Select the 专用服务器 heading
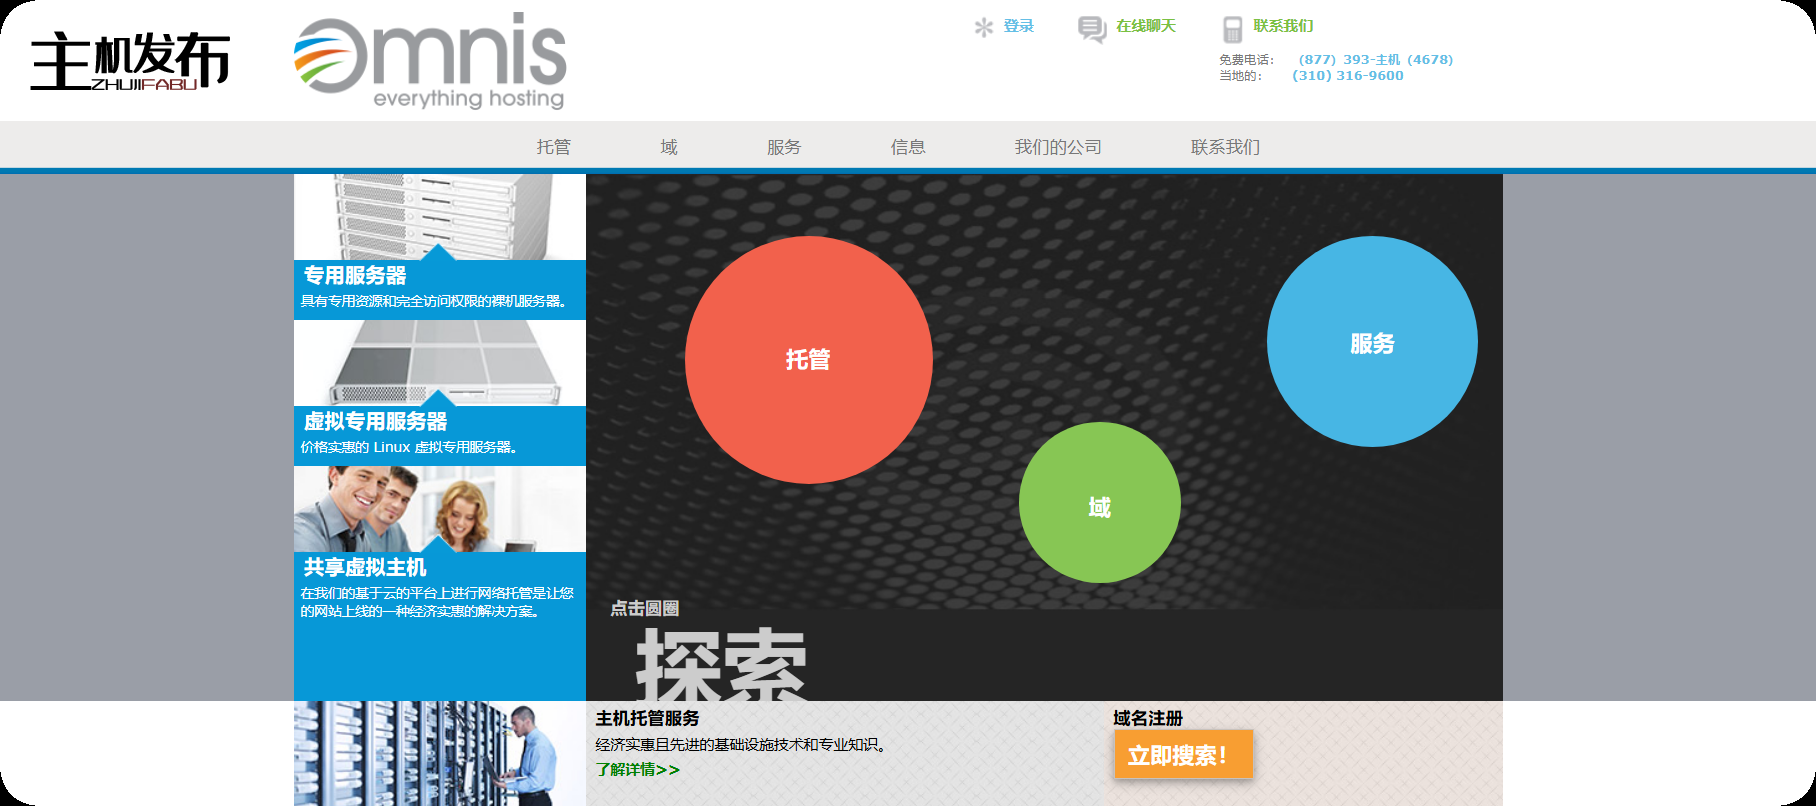The image size is (1816, 806). tap(355, 276)
